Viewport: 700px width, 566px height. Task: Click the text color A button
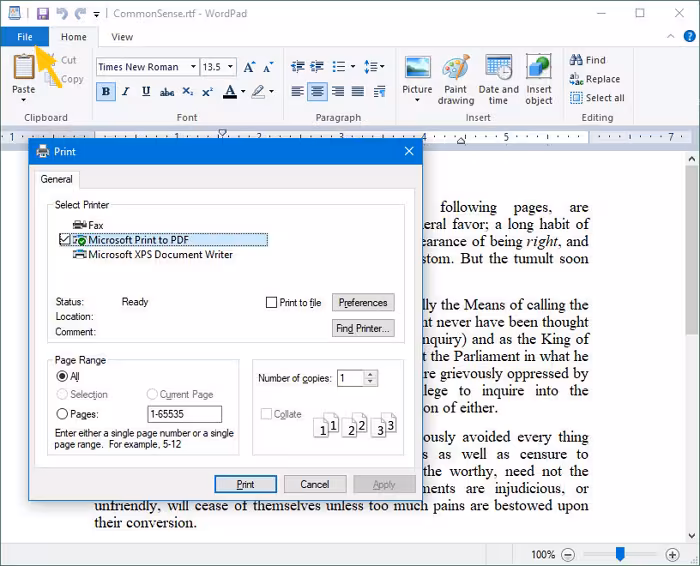coord(230,92)
